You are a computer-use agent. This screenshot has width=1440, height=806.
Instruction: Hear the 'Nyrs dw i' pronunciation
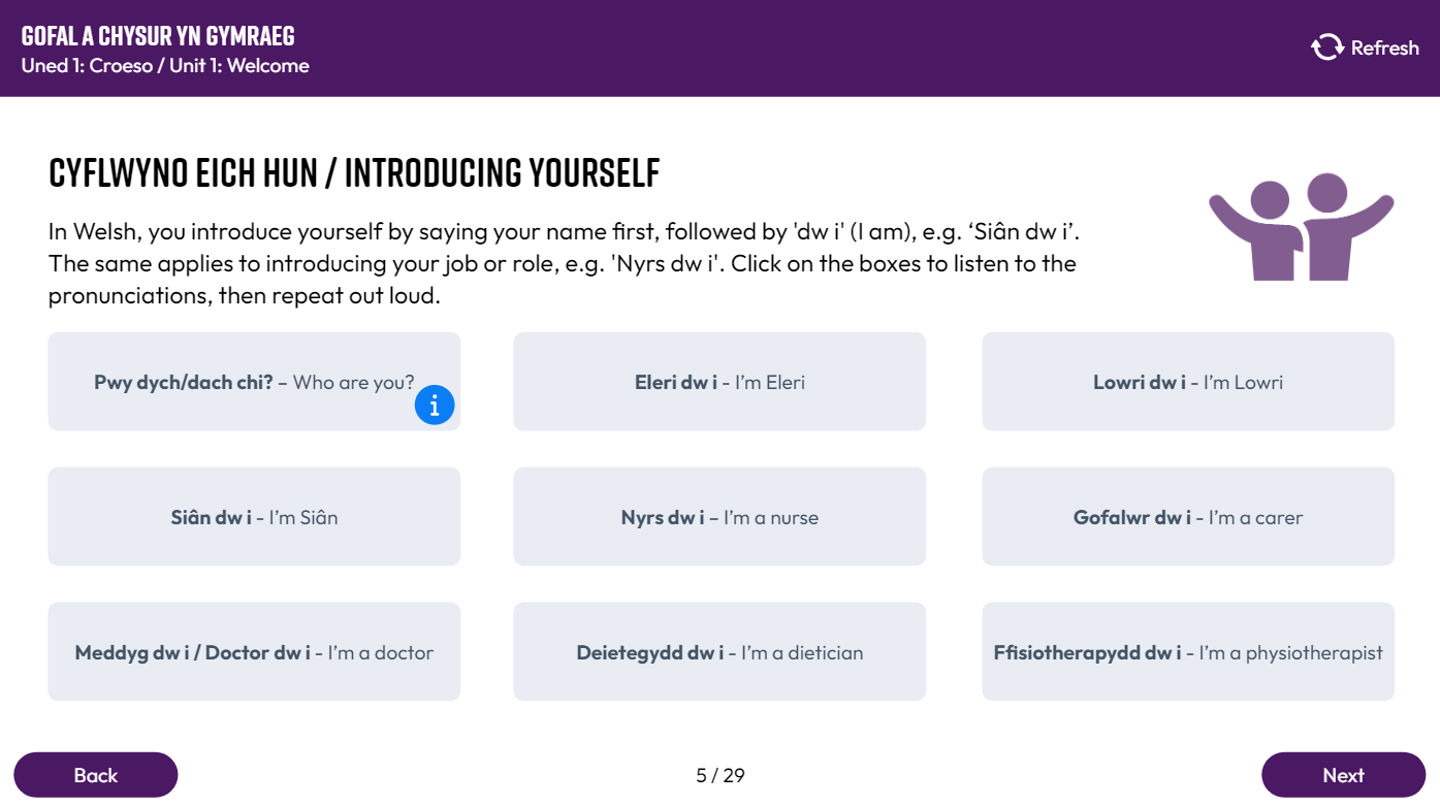(719, 517)
